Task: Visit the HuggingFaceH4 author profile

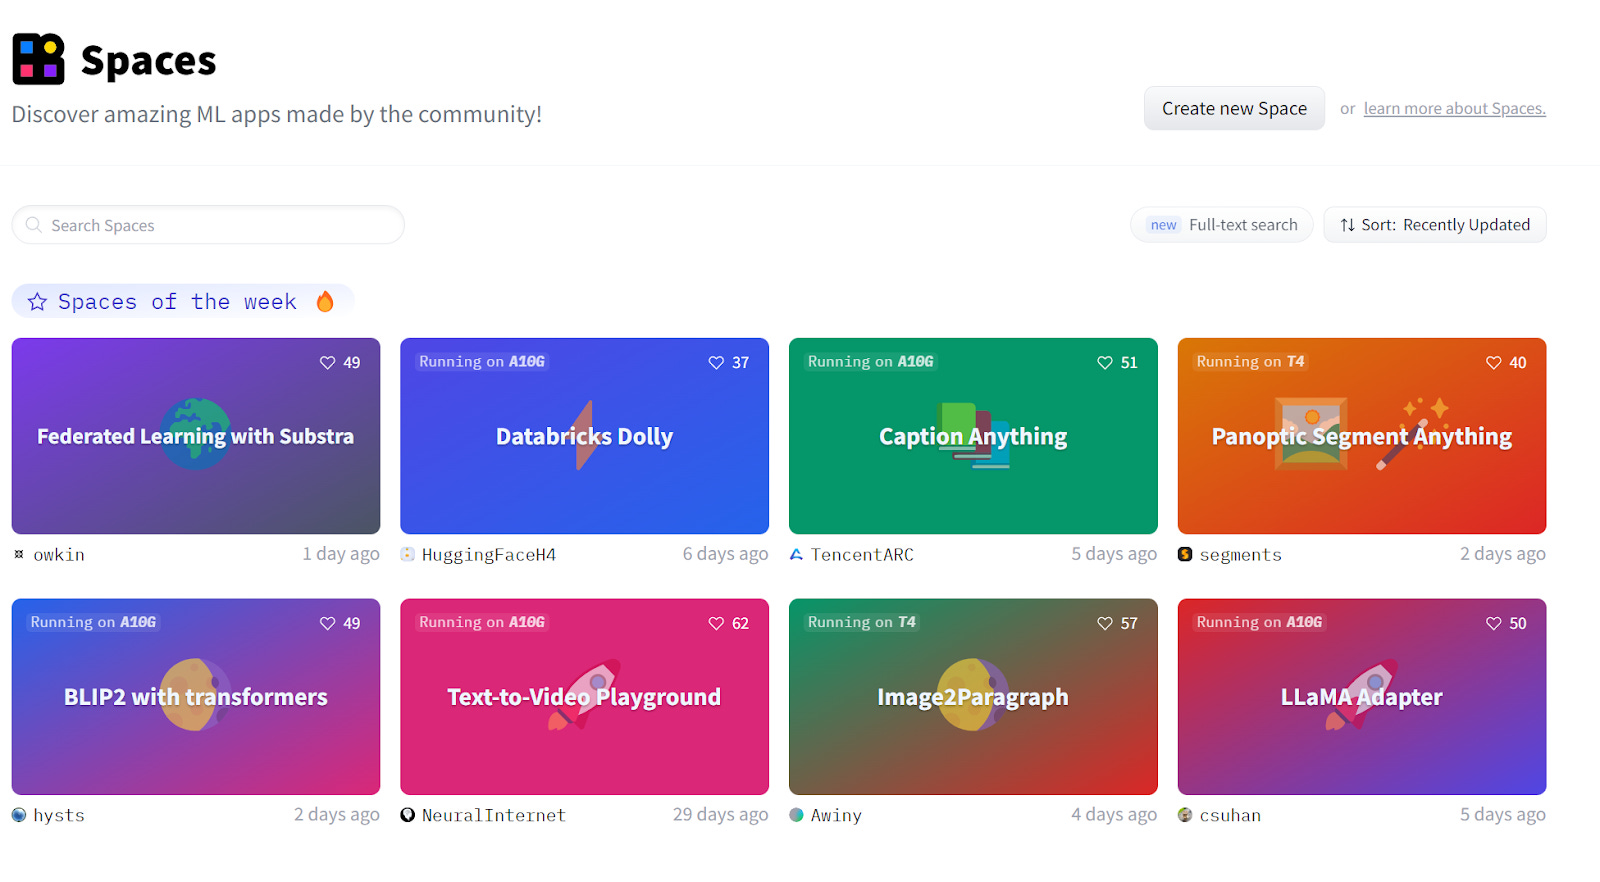Action: (489, 555)
